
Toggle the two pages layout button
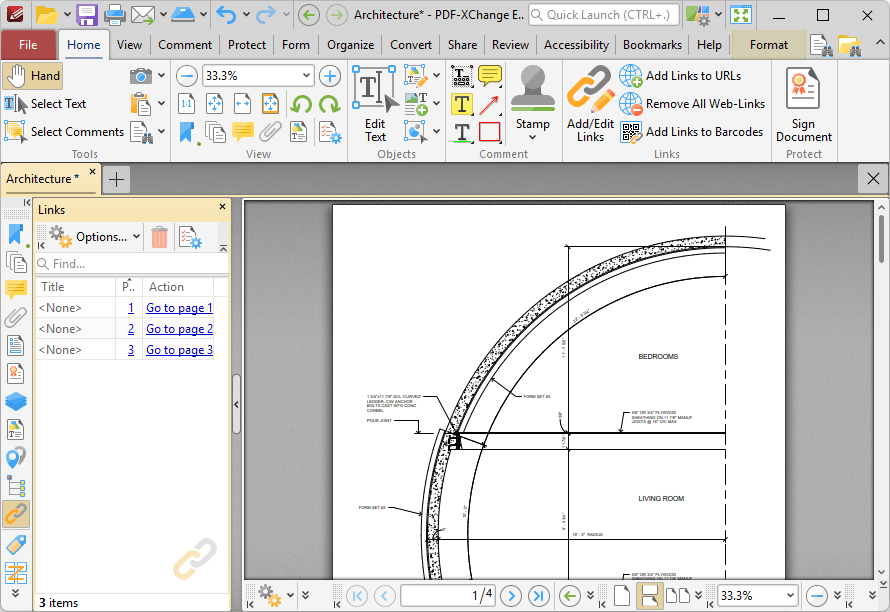click(x=677, y=596)
